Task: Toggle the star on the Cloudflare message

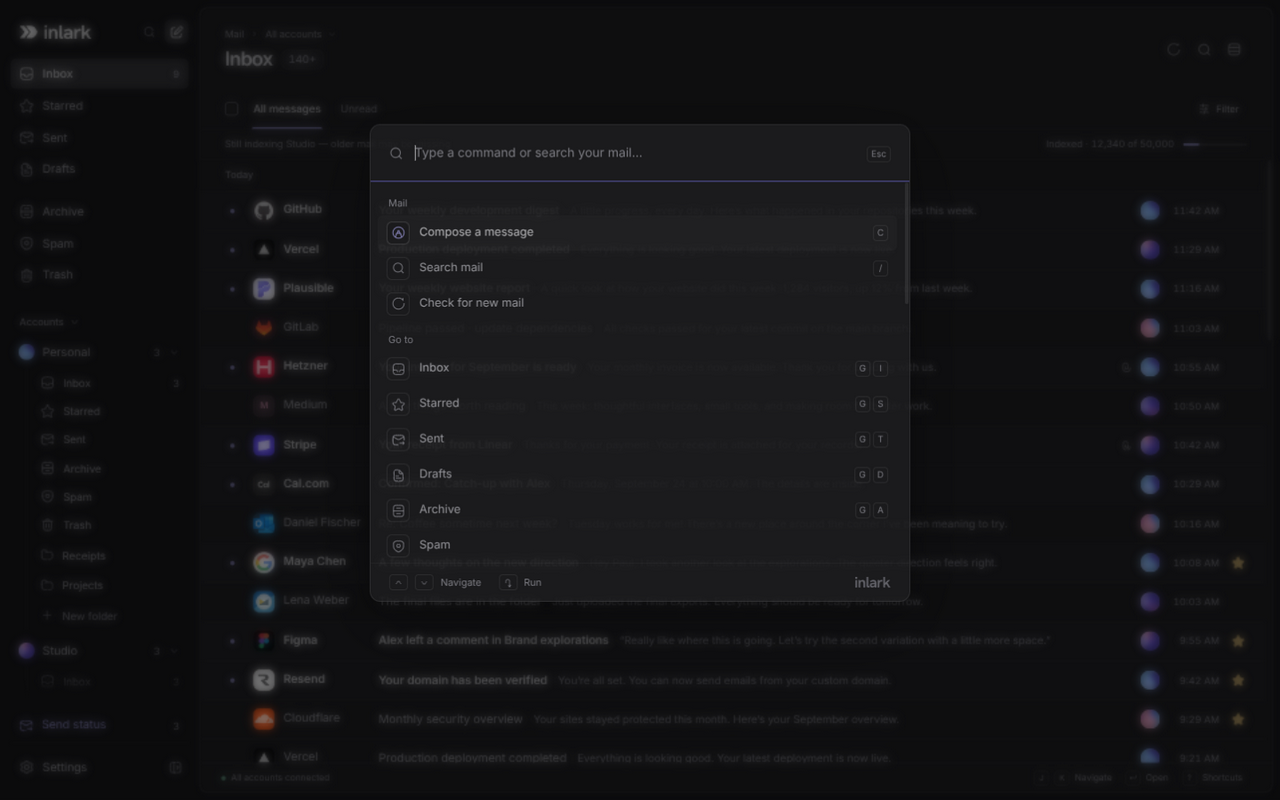Action: coord(1238,719)
